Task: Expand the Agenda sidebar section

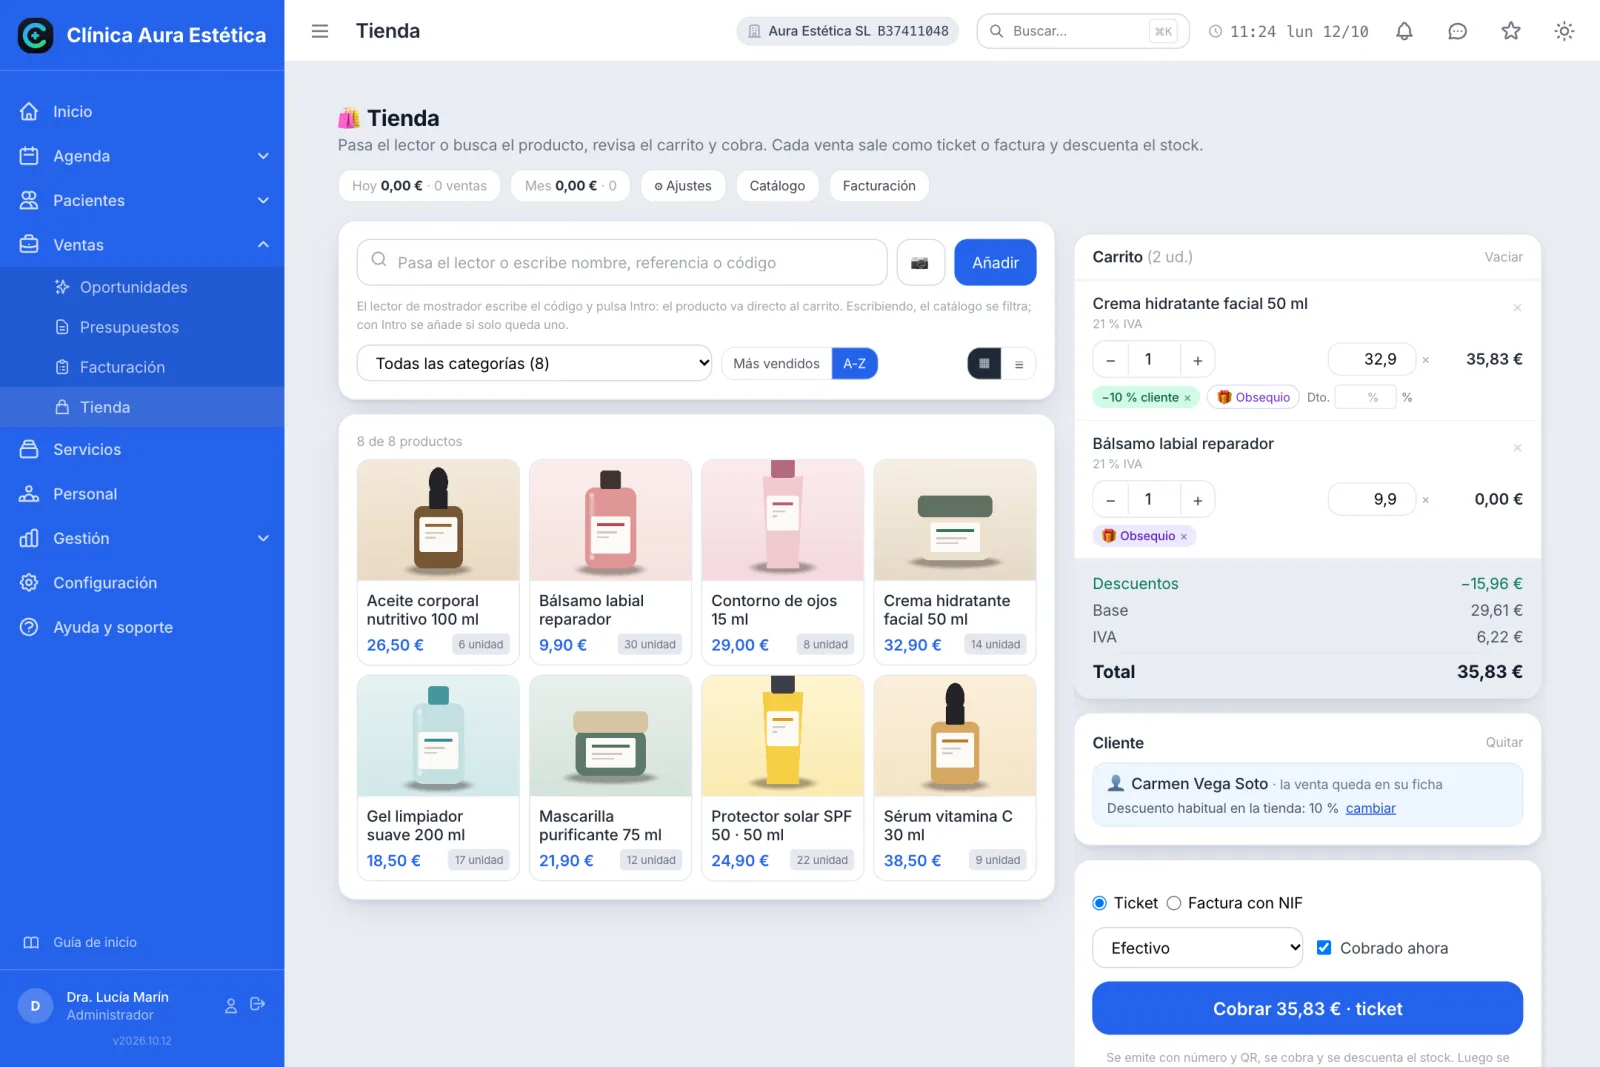Action: [142, 156]
